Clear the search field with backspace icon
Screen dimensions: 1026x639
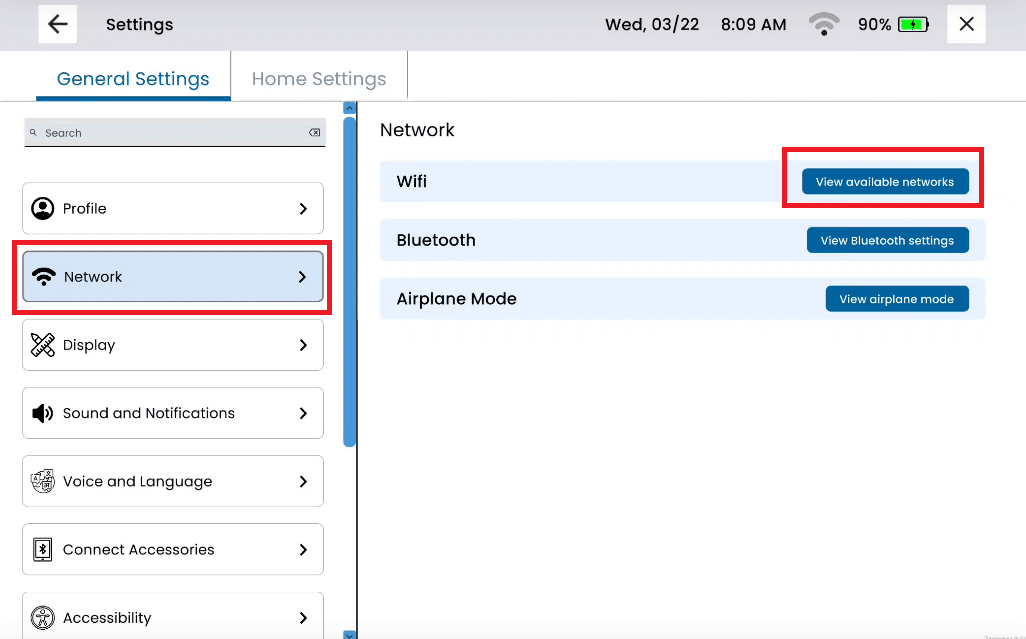coord(314,133)
